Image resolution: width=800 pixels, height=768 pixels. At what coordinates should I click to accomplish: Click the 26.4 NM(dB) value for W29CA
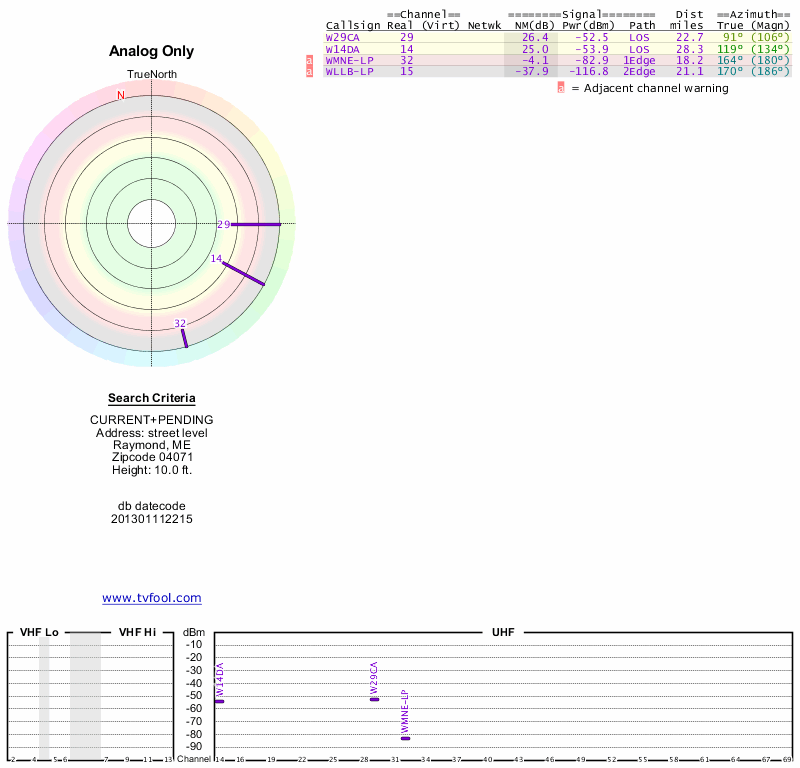pos(535,37)
